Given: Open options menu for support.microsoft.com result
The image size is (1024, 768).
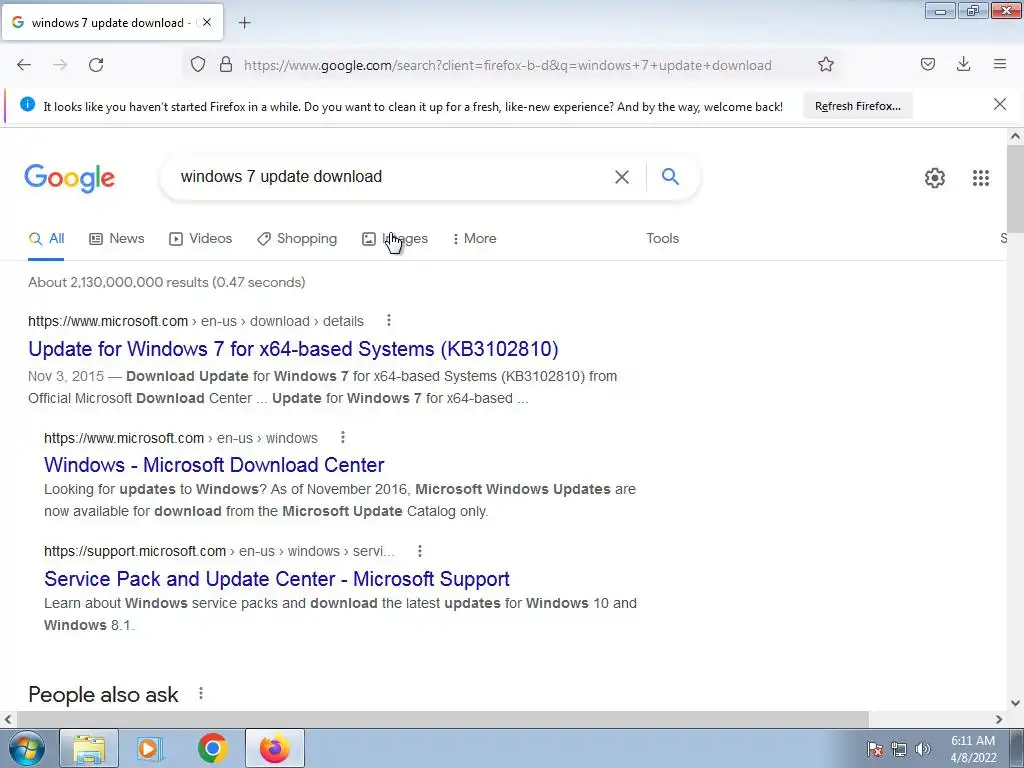Looking at the screenshot, I should click(x=420, y=551).
